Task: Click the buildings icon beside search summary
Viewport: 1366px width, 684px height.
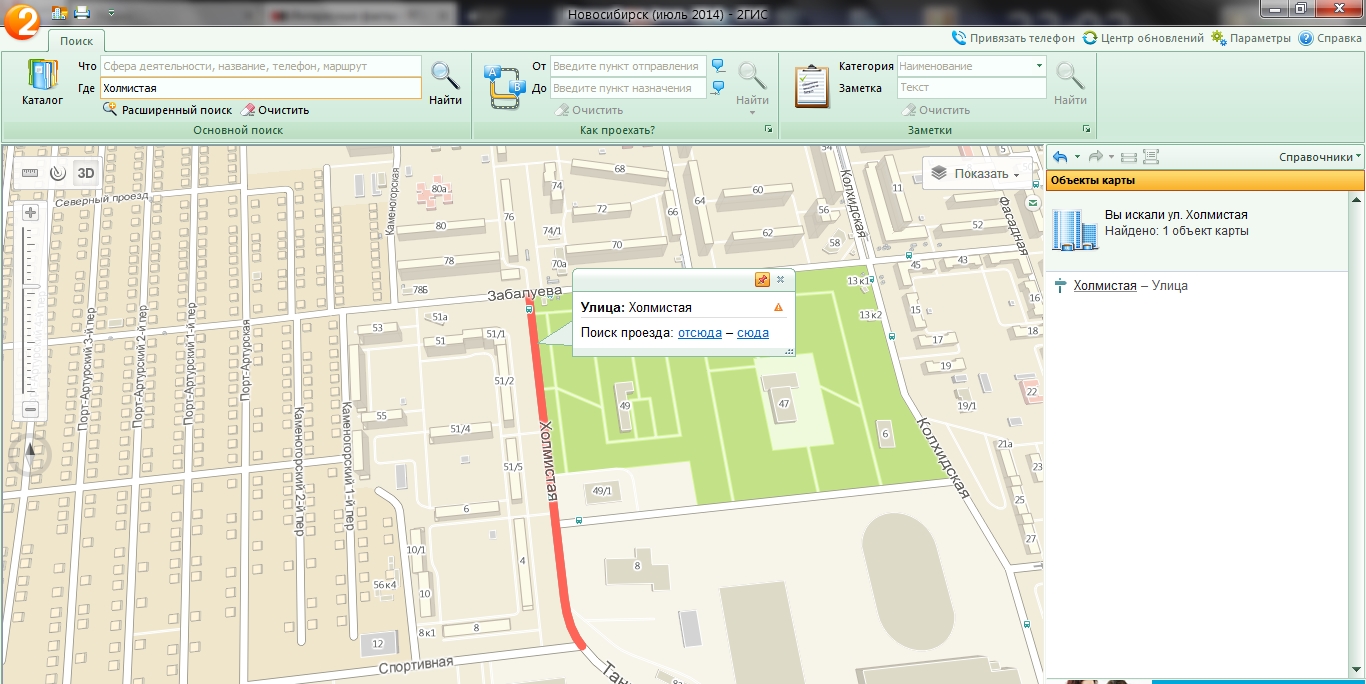Action: [1075, 230]
